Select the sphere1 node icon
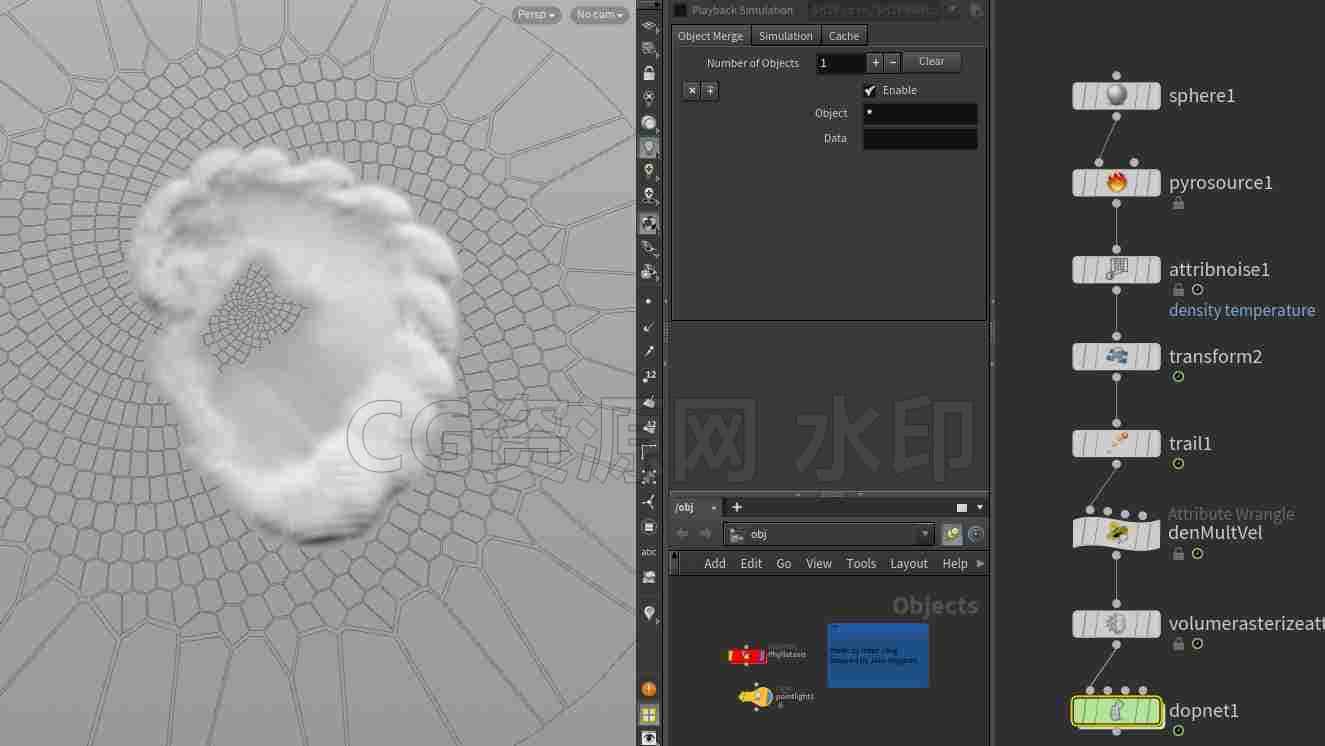 click(1116, 96)
